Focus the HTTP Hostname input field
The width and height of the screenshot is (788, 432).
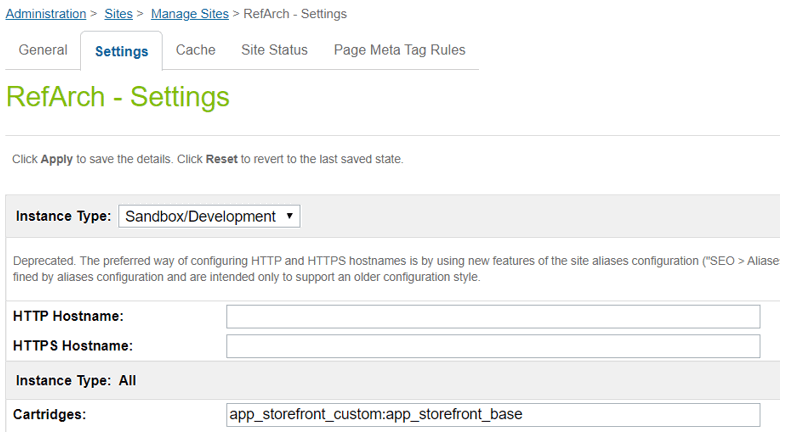(x=493, y=316)
